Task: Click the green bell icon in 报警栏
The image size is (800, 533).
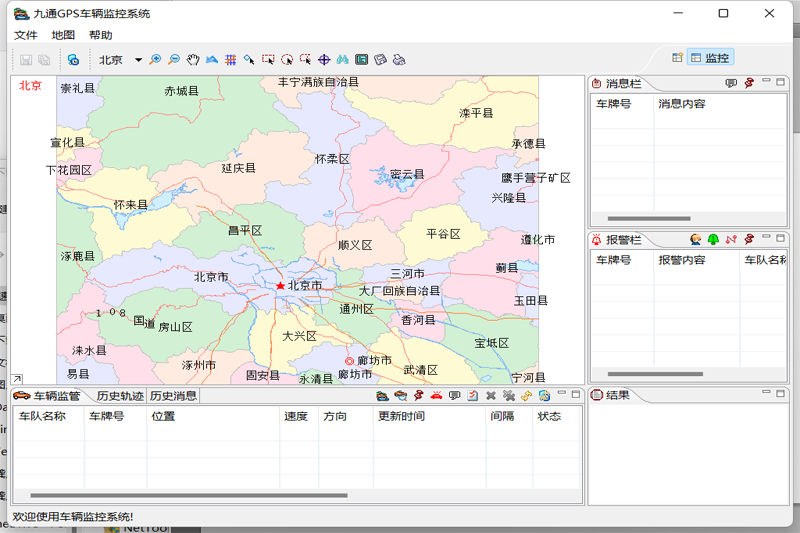Action: (713, 239)
